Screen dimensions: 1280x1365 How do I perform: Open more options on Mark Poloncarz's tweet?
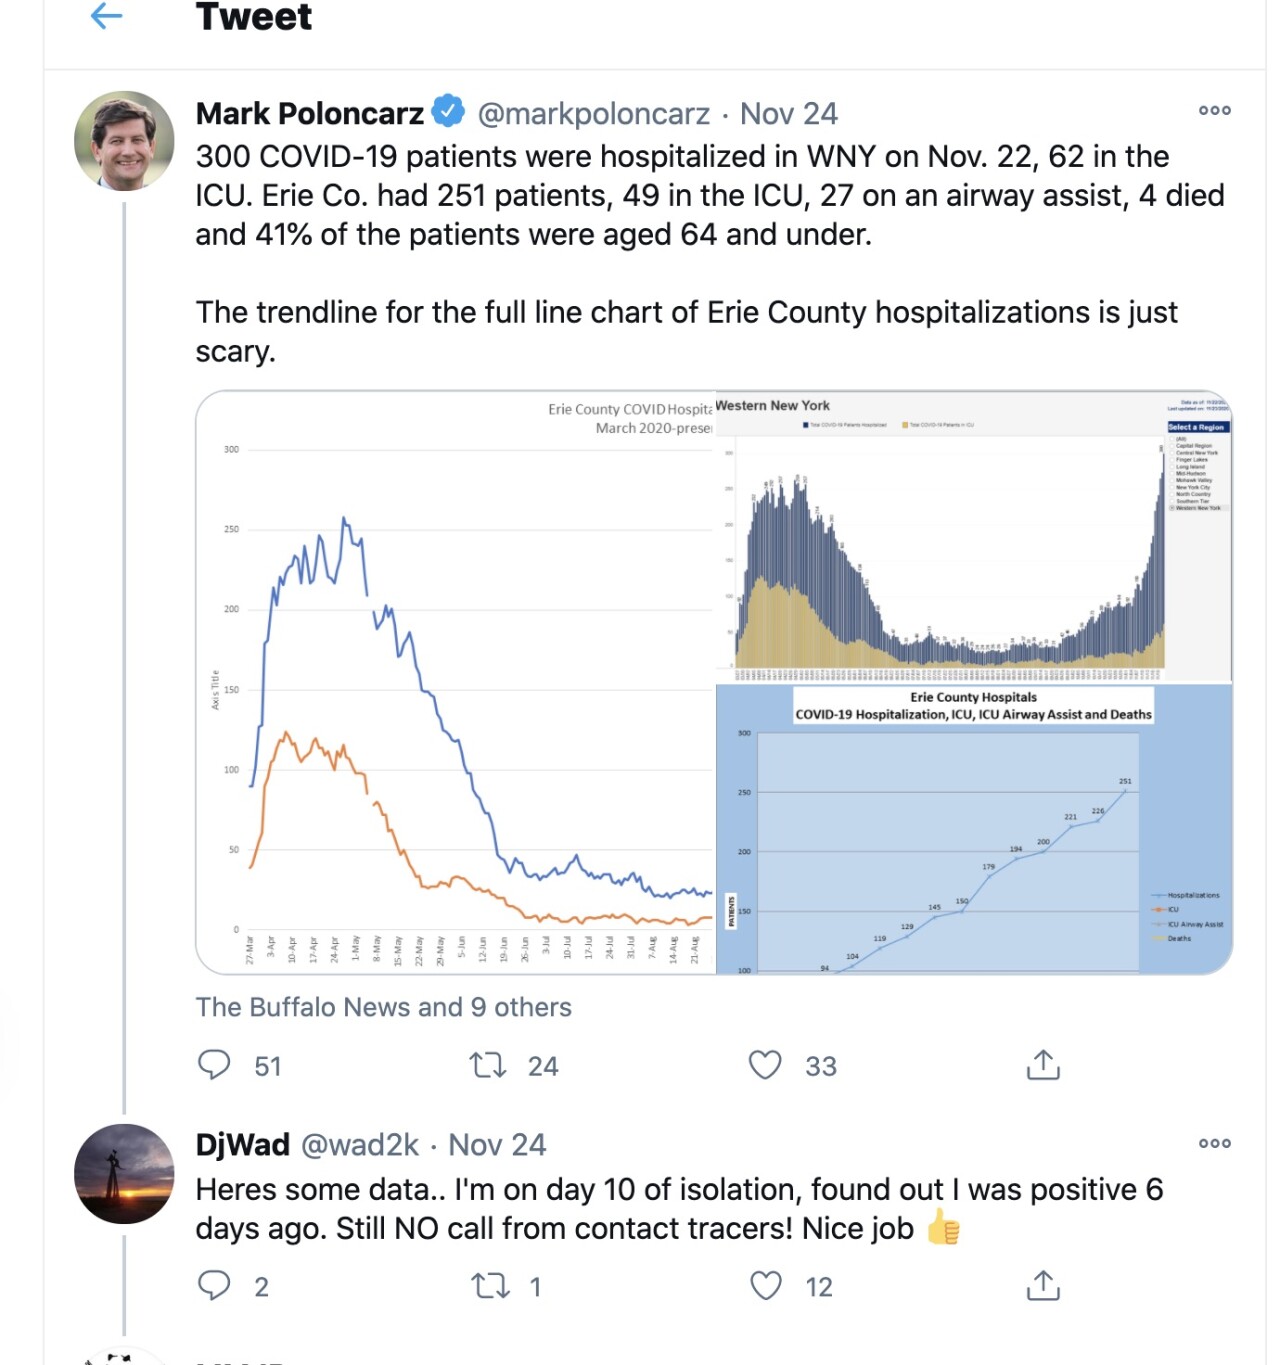[x=1214, y=110]
